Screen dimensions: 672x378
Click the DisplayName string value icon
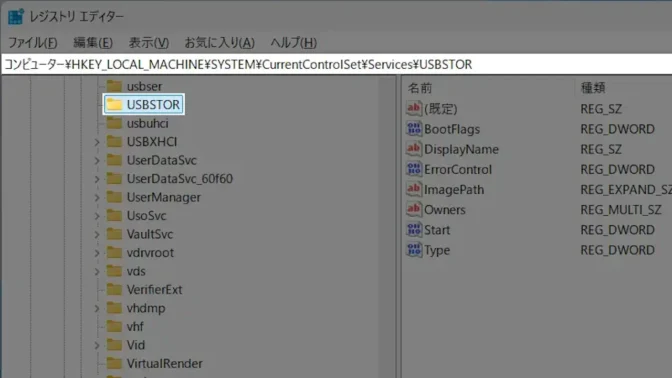click(414, 149)
